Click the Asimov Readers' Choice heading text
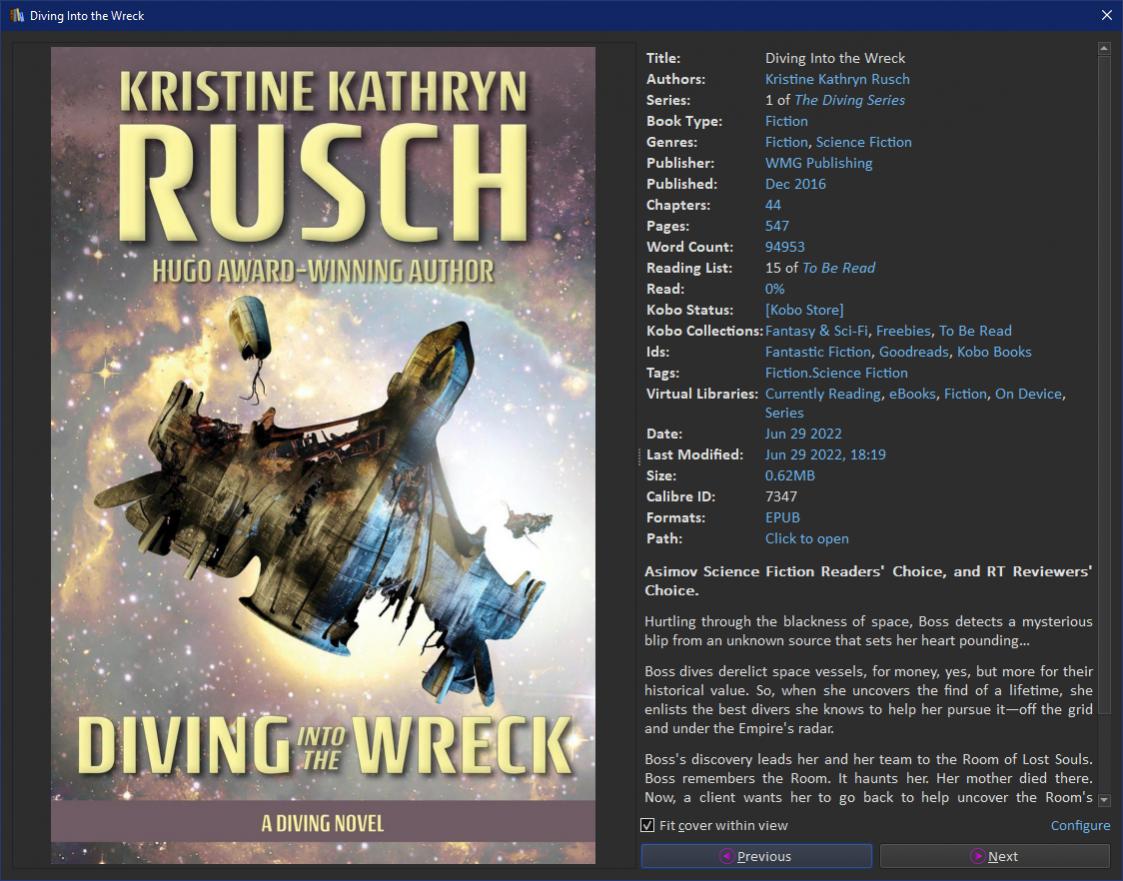Image resolution: width=1123 pixels, height=881 pixels. click(x=868, y=581)
